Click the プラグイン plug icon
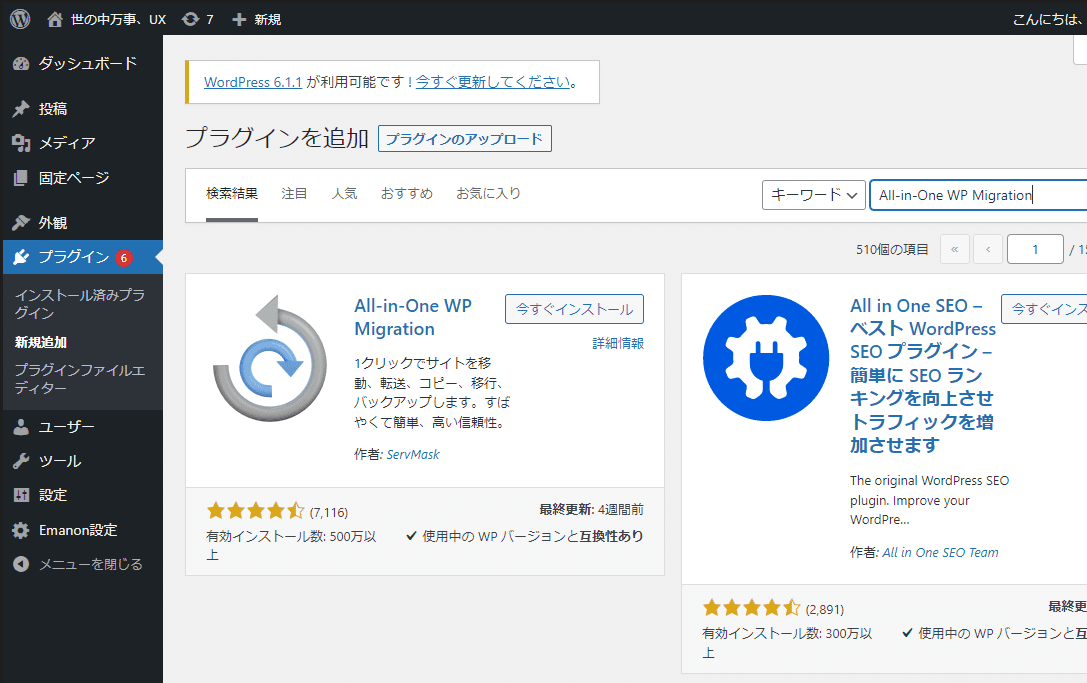The height and width of the screenshot is (683, 1087). click(21, 257)
